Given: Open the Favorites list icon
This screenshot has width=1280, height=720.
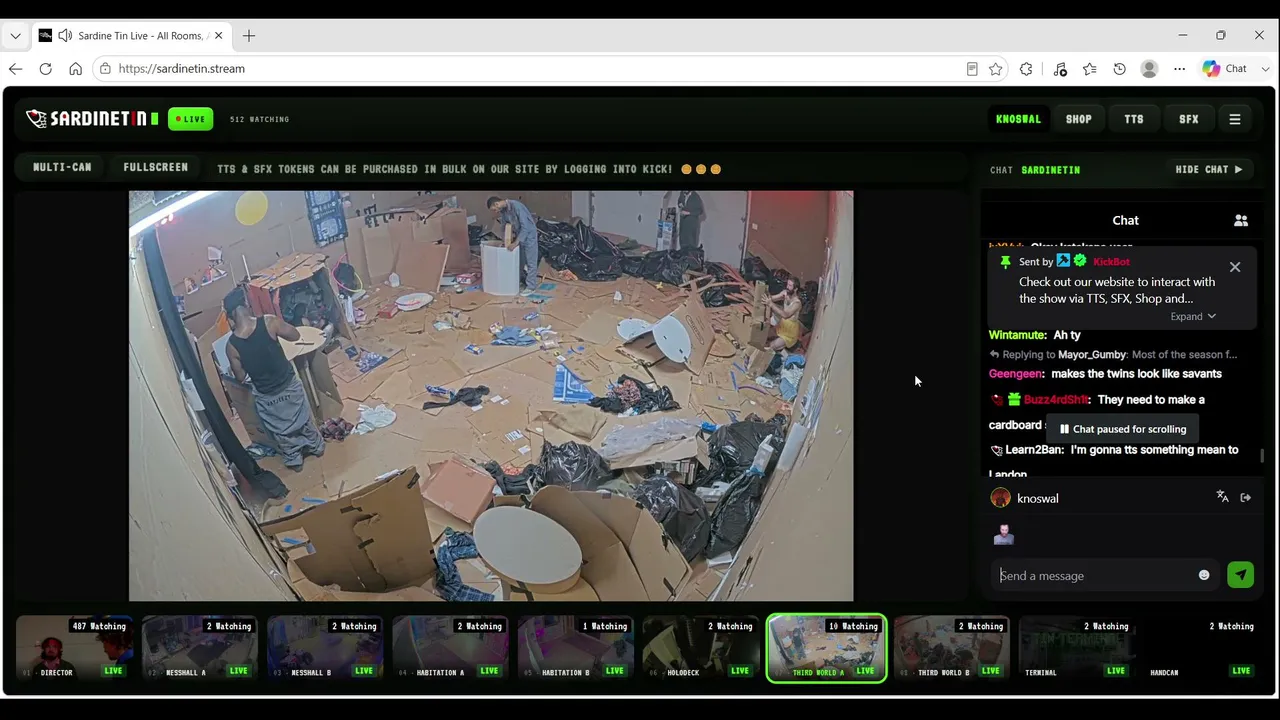Looking at the screenshot, I should (1090, 69).
